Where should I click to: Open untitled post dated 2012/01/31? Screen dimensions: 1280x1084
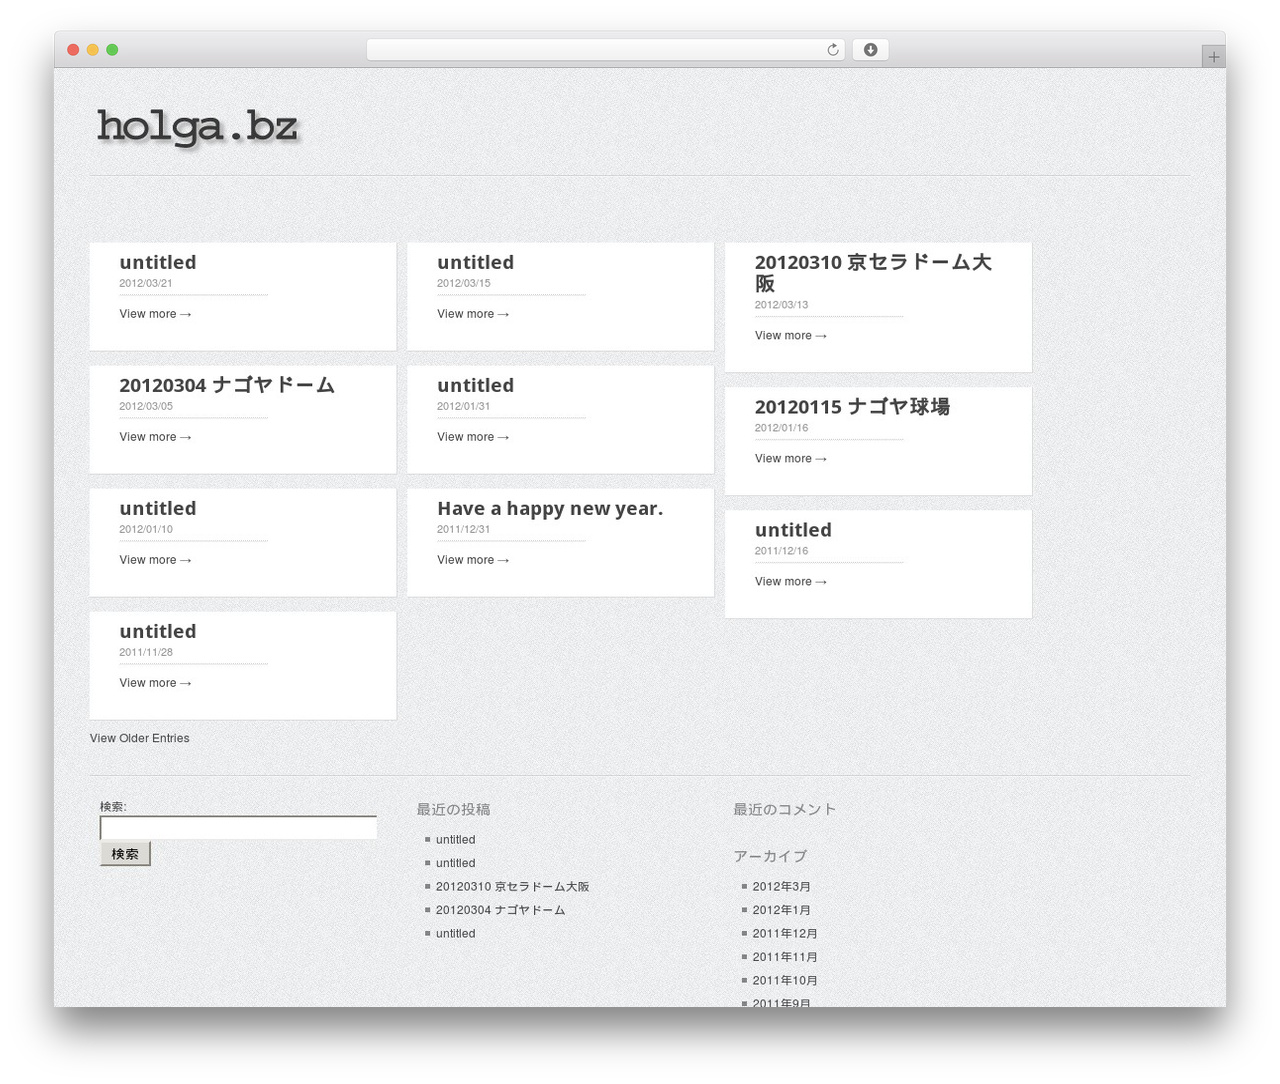[x=475, y=385]
